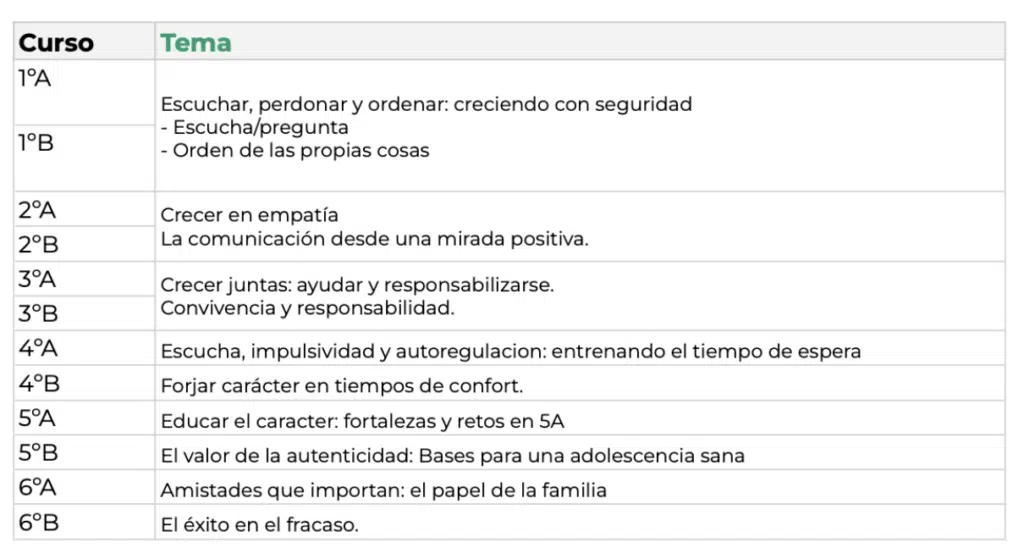Select 'El éxito en el fracaso' topic
The image size is (1024, 559).
[259, 525]
